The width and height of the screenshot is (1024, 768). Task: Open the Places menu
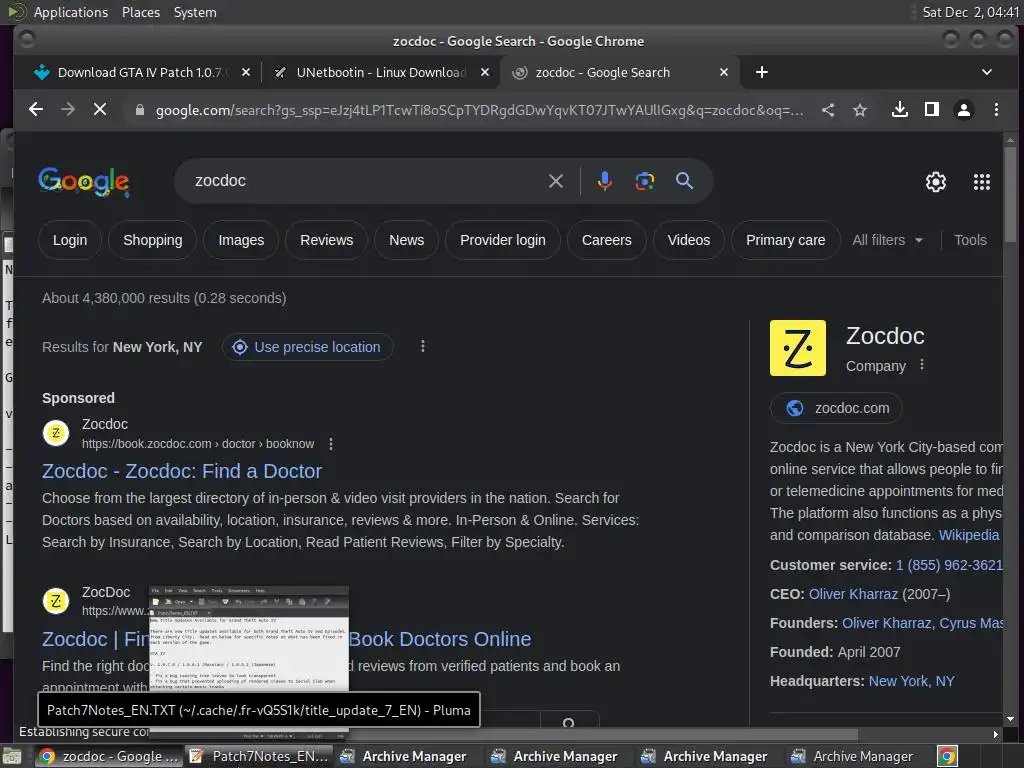(x=140, y=12)
